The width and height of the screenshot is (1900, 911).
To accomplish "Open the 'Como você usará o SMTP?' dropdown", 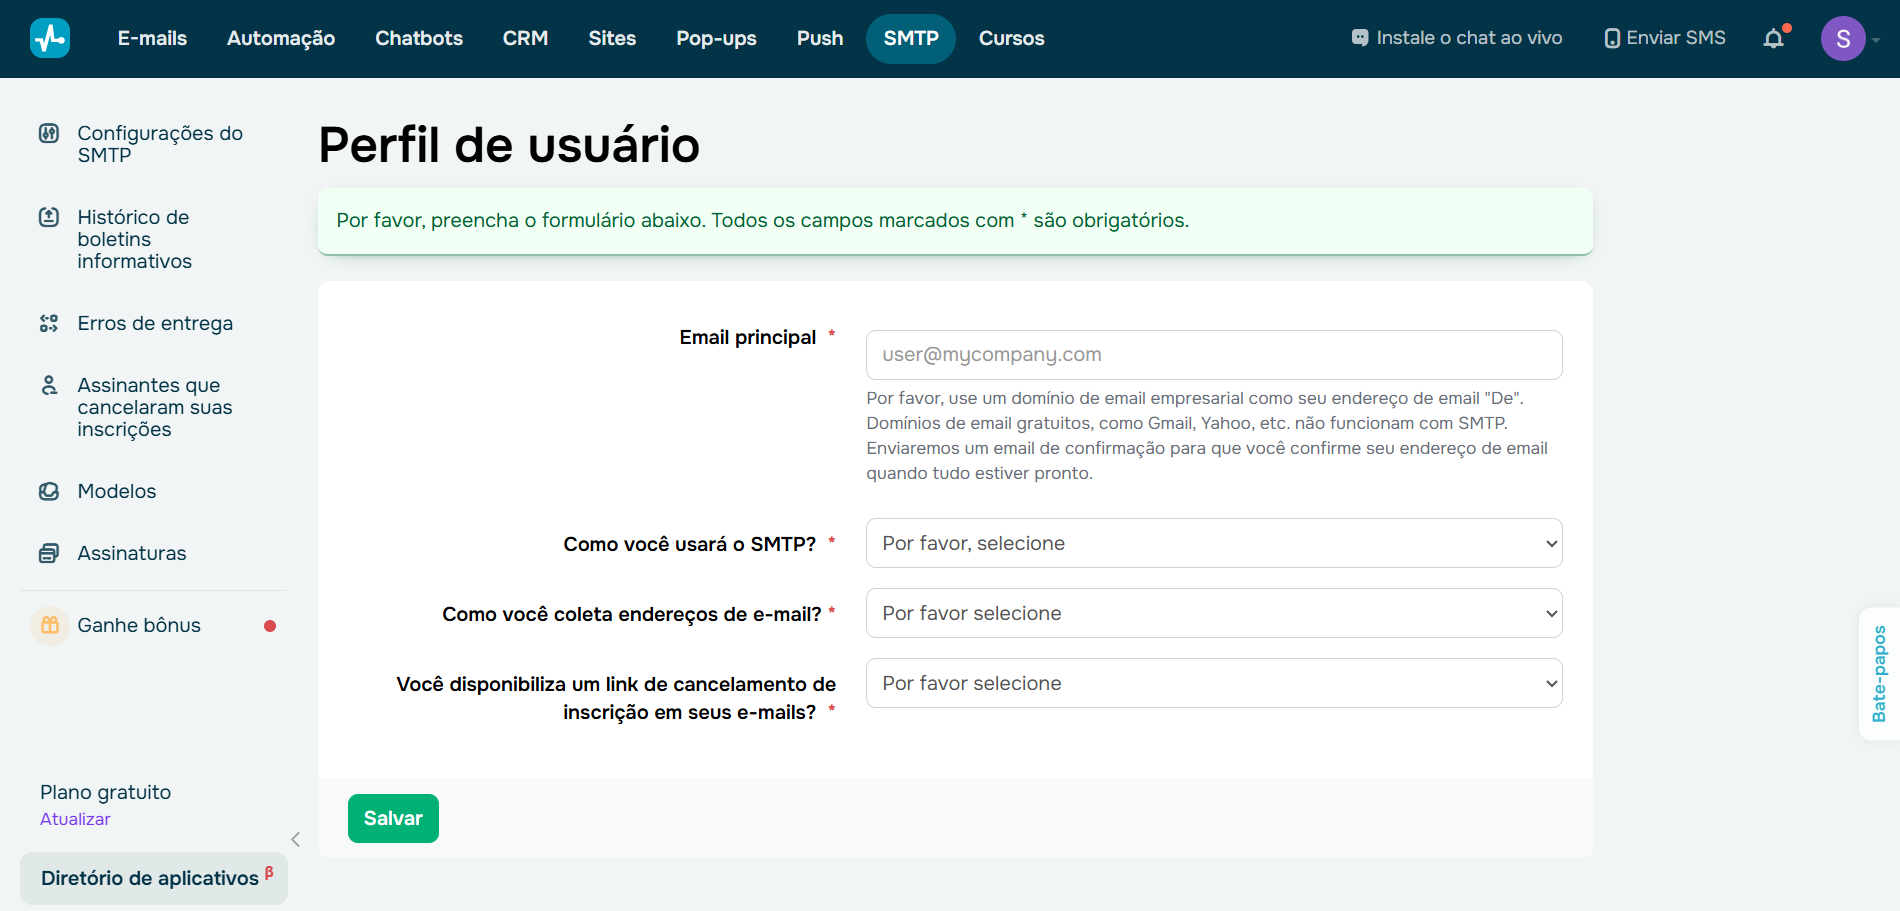I will (1213, 543).
